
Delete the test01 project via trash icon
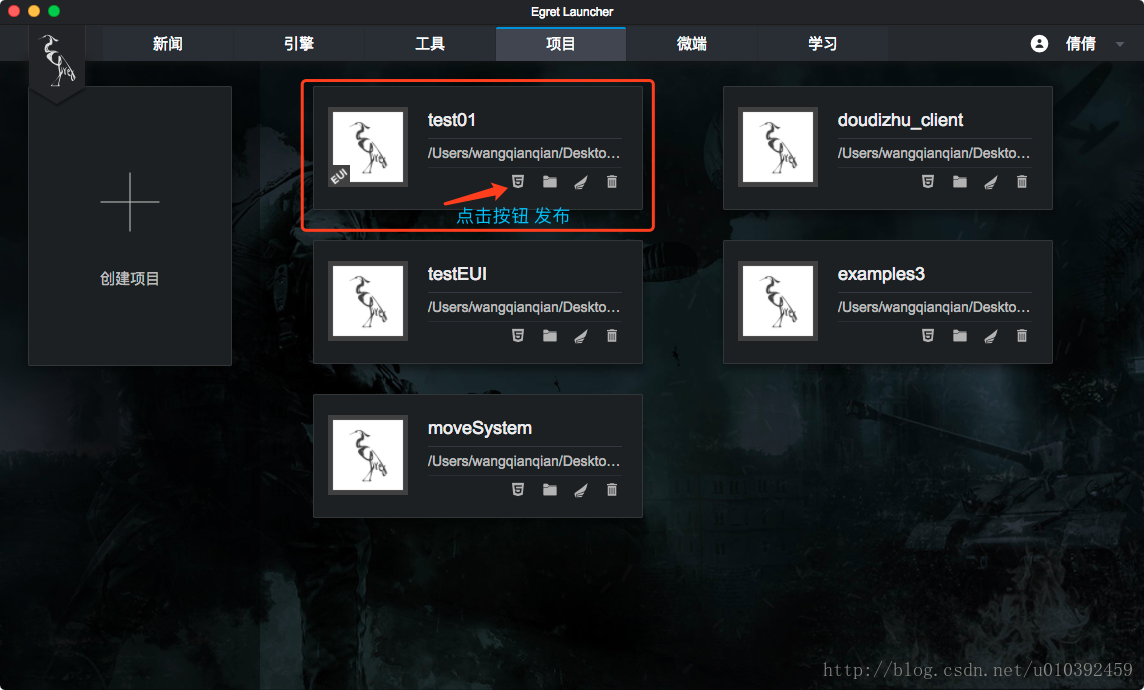[x=612, y=182]
